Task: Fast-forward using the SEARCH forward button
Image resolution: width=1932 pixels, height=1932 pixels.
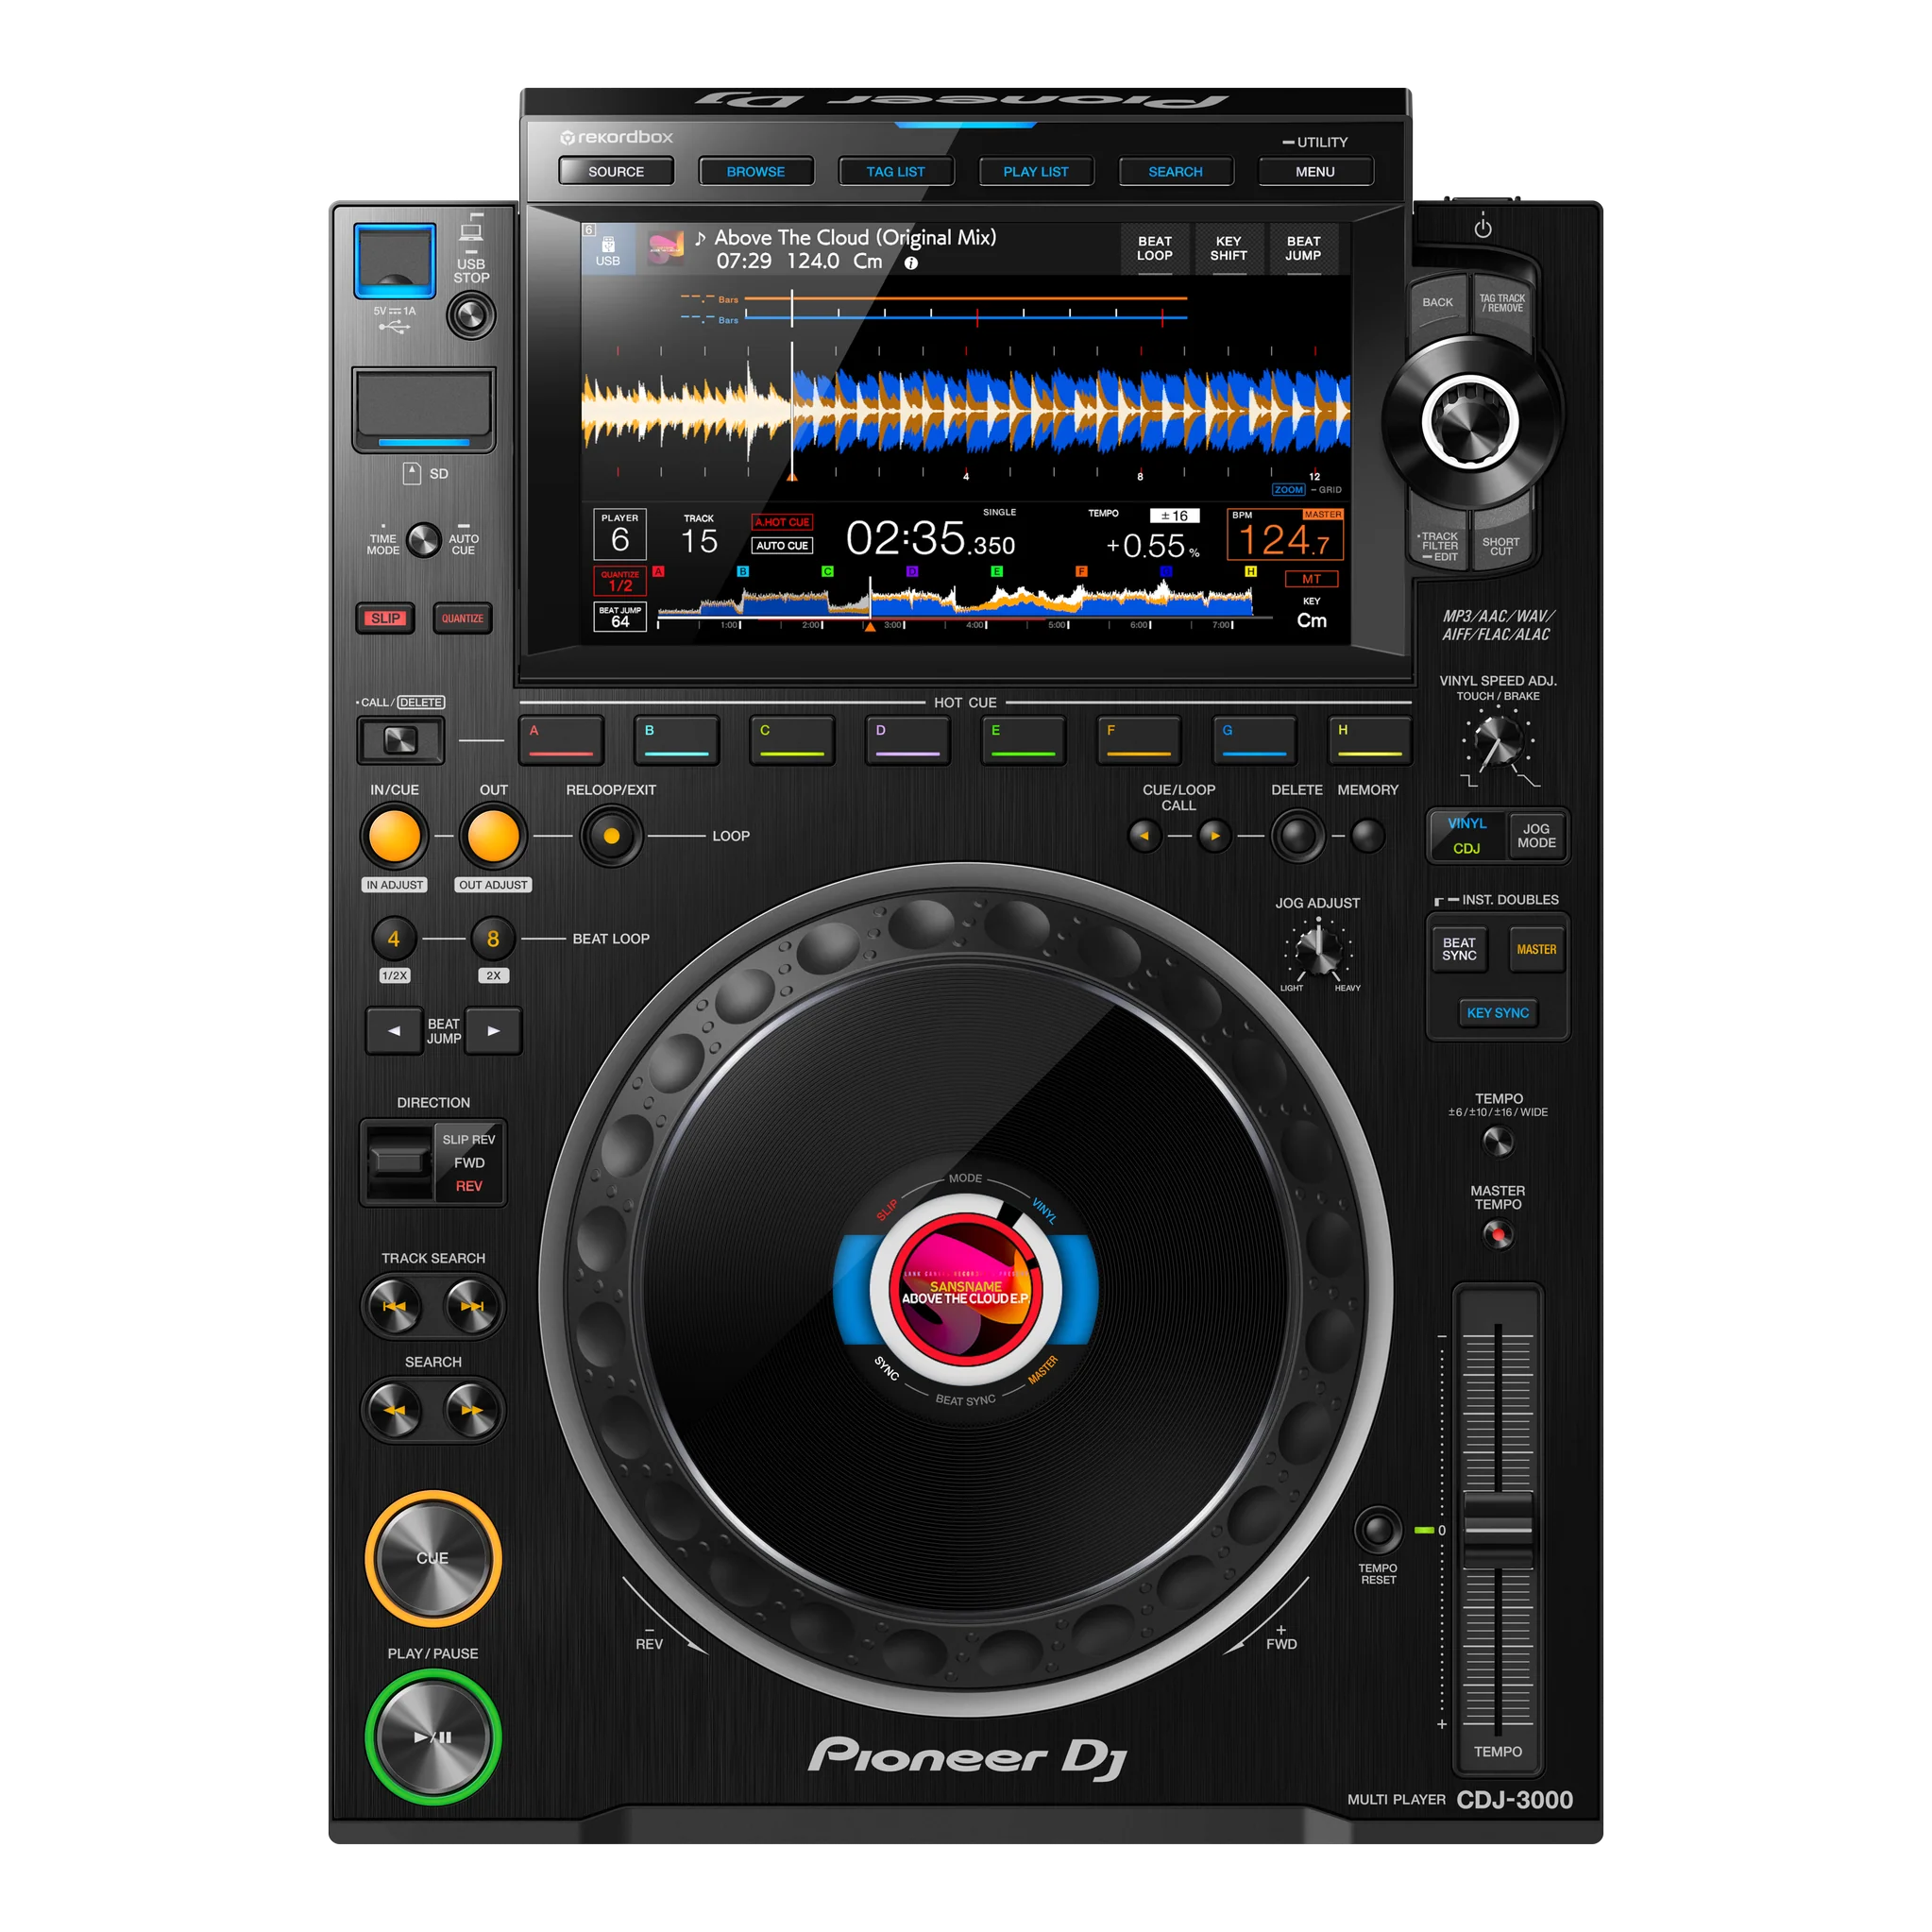Action: (472, 1410)
